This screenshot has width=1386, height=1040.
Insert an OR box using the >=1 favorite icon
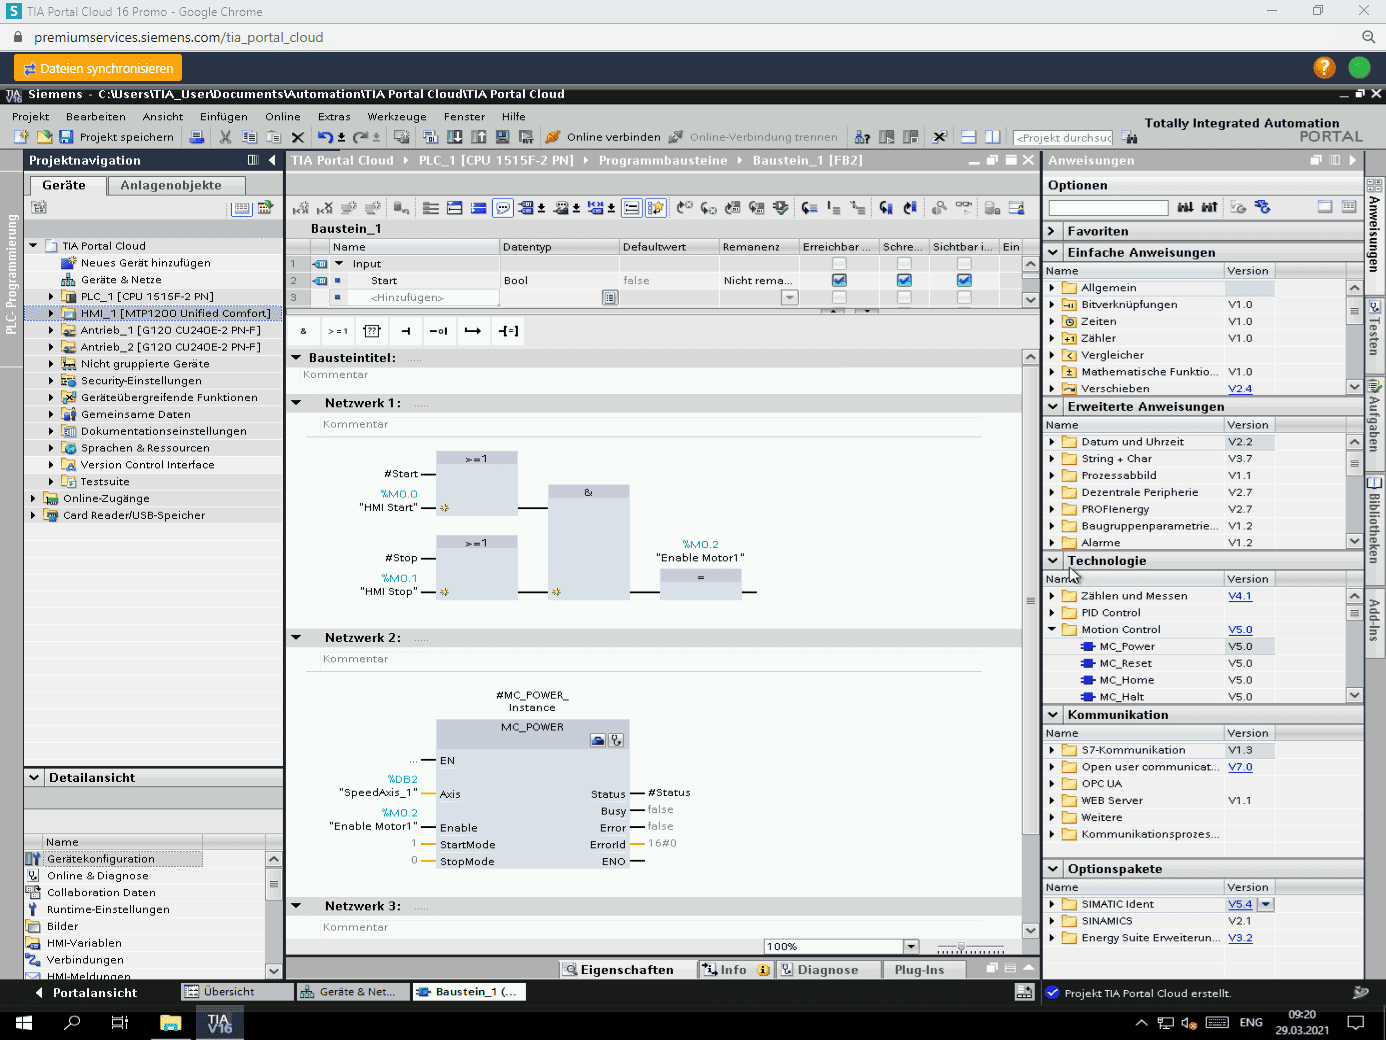point(338,331)
